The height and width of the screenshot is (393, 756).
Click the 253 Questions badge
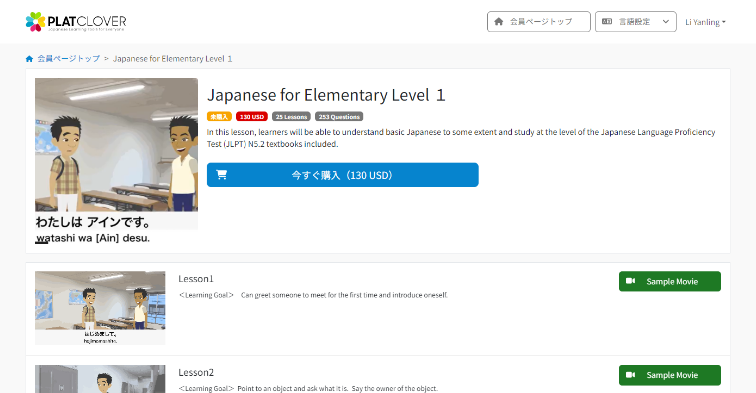click(339, 117)
